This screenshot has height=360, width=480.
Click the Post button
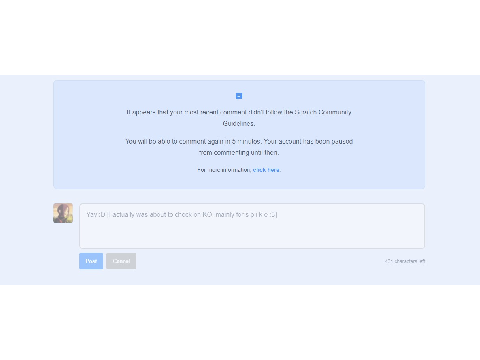[91, 261]
